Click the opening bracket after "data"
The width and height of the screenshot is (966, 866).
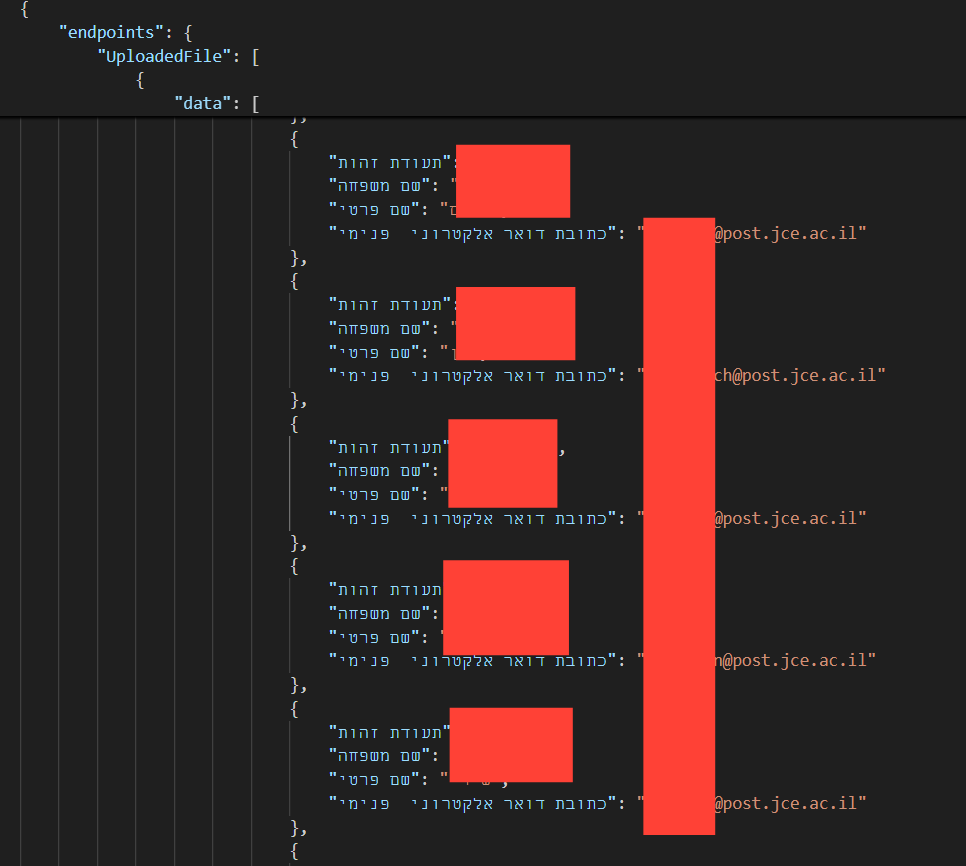256,103
